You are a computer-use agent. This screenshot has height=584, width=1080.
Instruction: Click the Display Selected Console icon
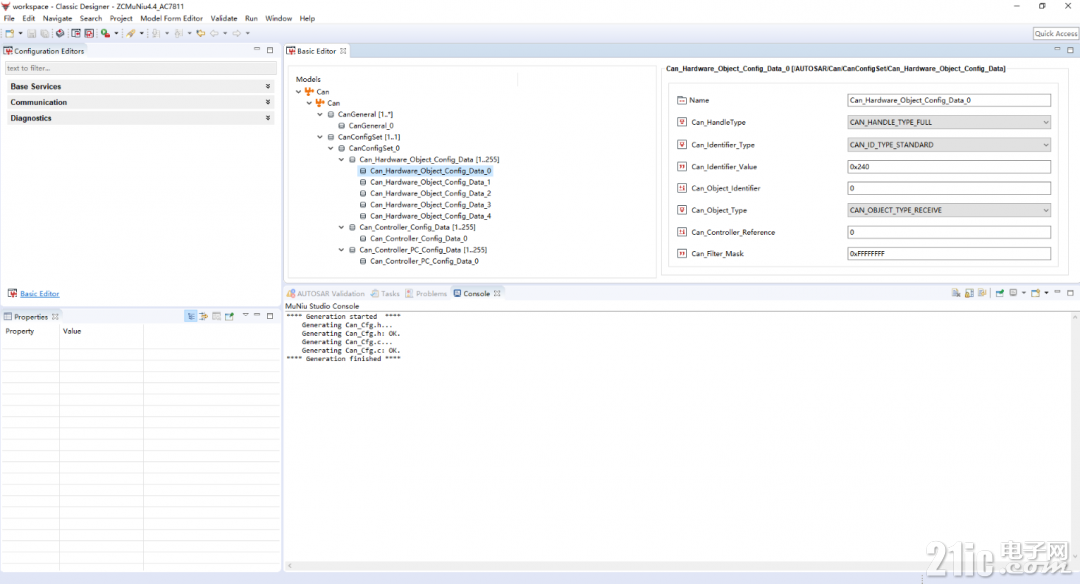pyautogui.click(x=1014, y=293)
